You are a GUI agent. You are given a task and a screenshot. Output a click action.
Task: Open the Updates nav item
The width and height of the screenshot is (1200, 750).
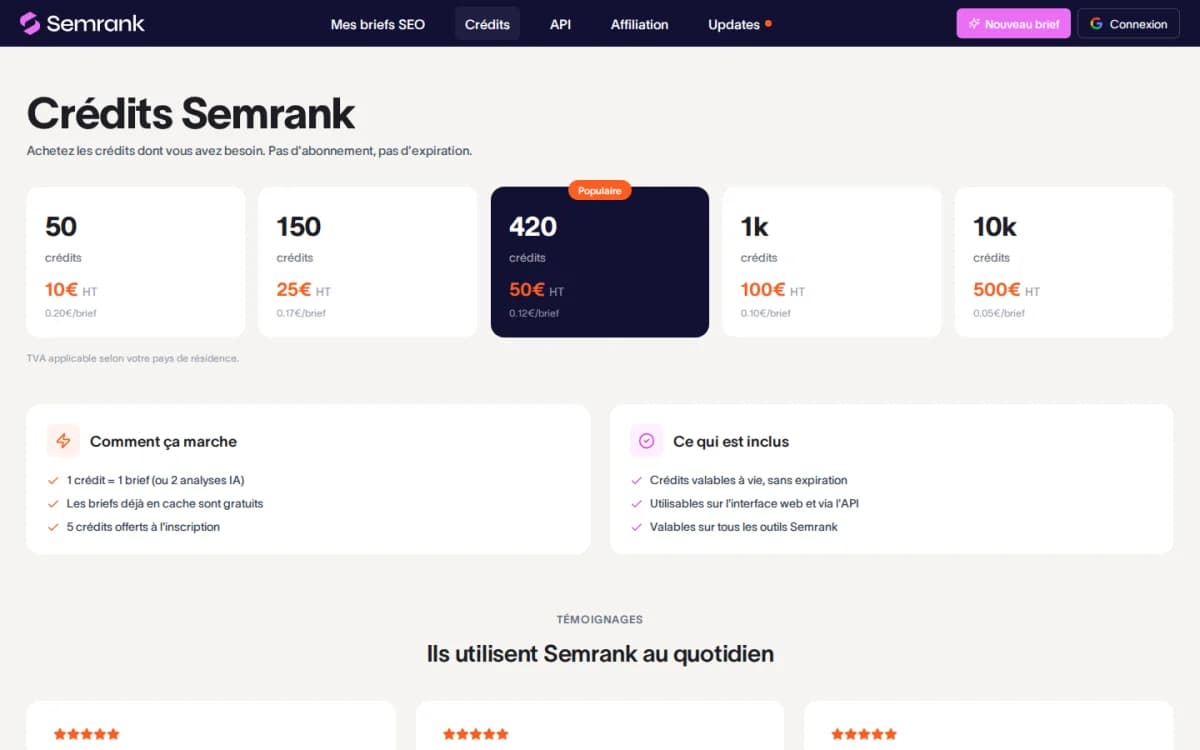(740, 24)
